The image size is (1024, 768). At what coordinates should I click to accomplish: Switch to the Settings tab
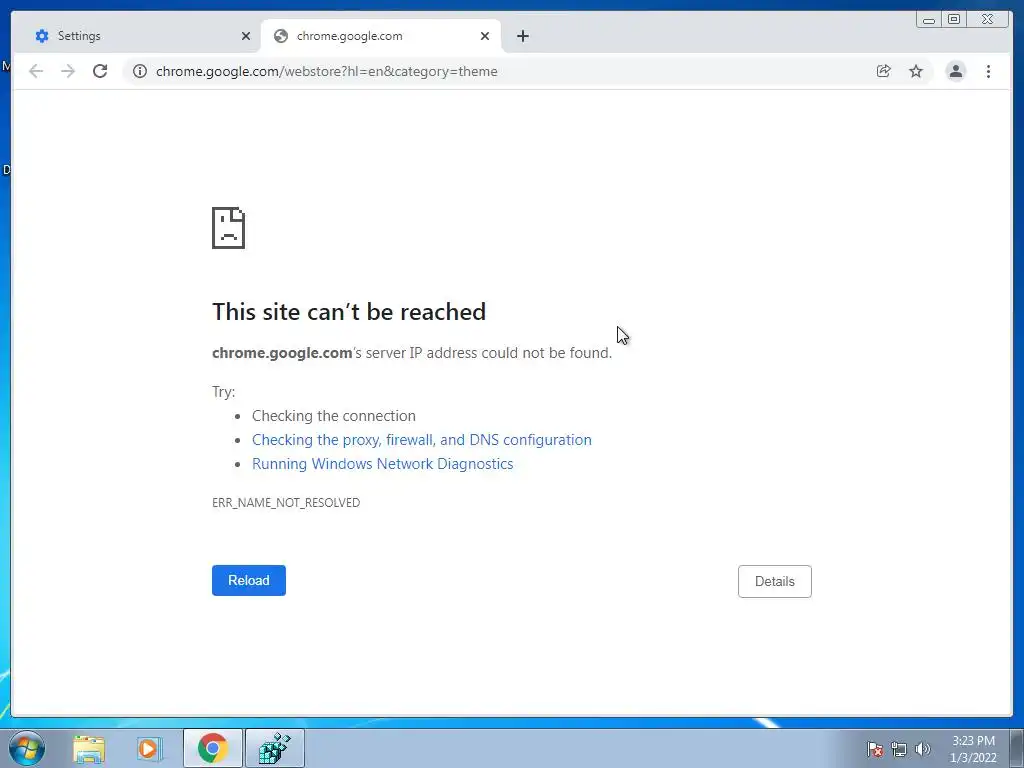click(x=136, y=36)
